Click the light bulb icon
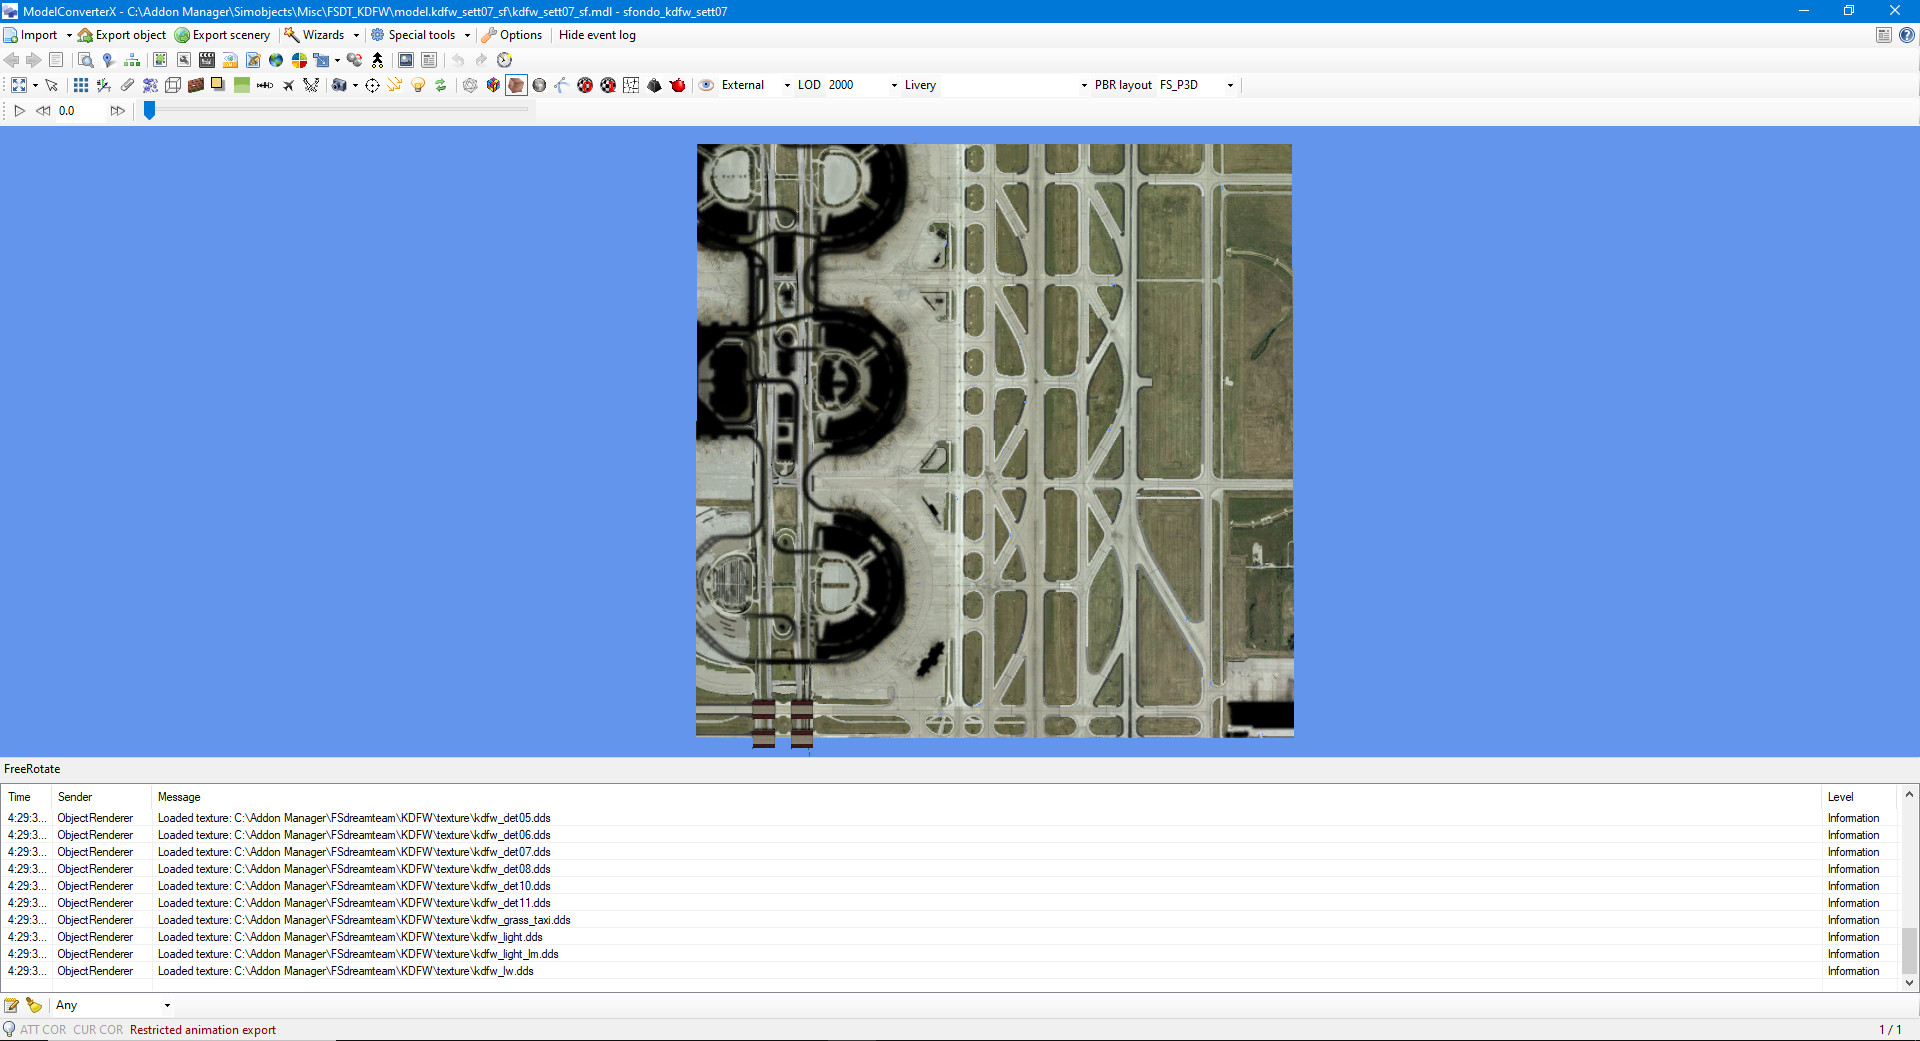 point(418,85)
